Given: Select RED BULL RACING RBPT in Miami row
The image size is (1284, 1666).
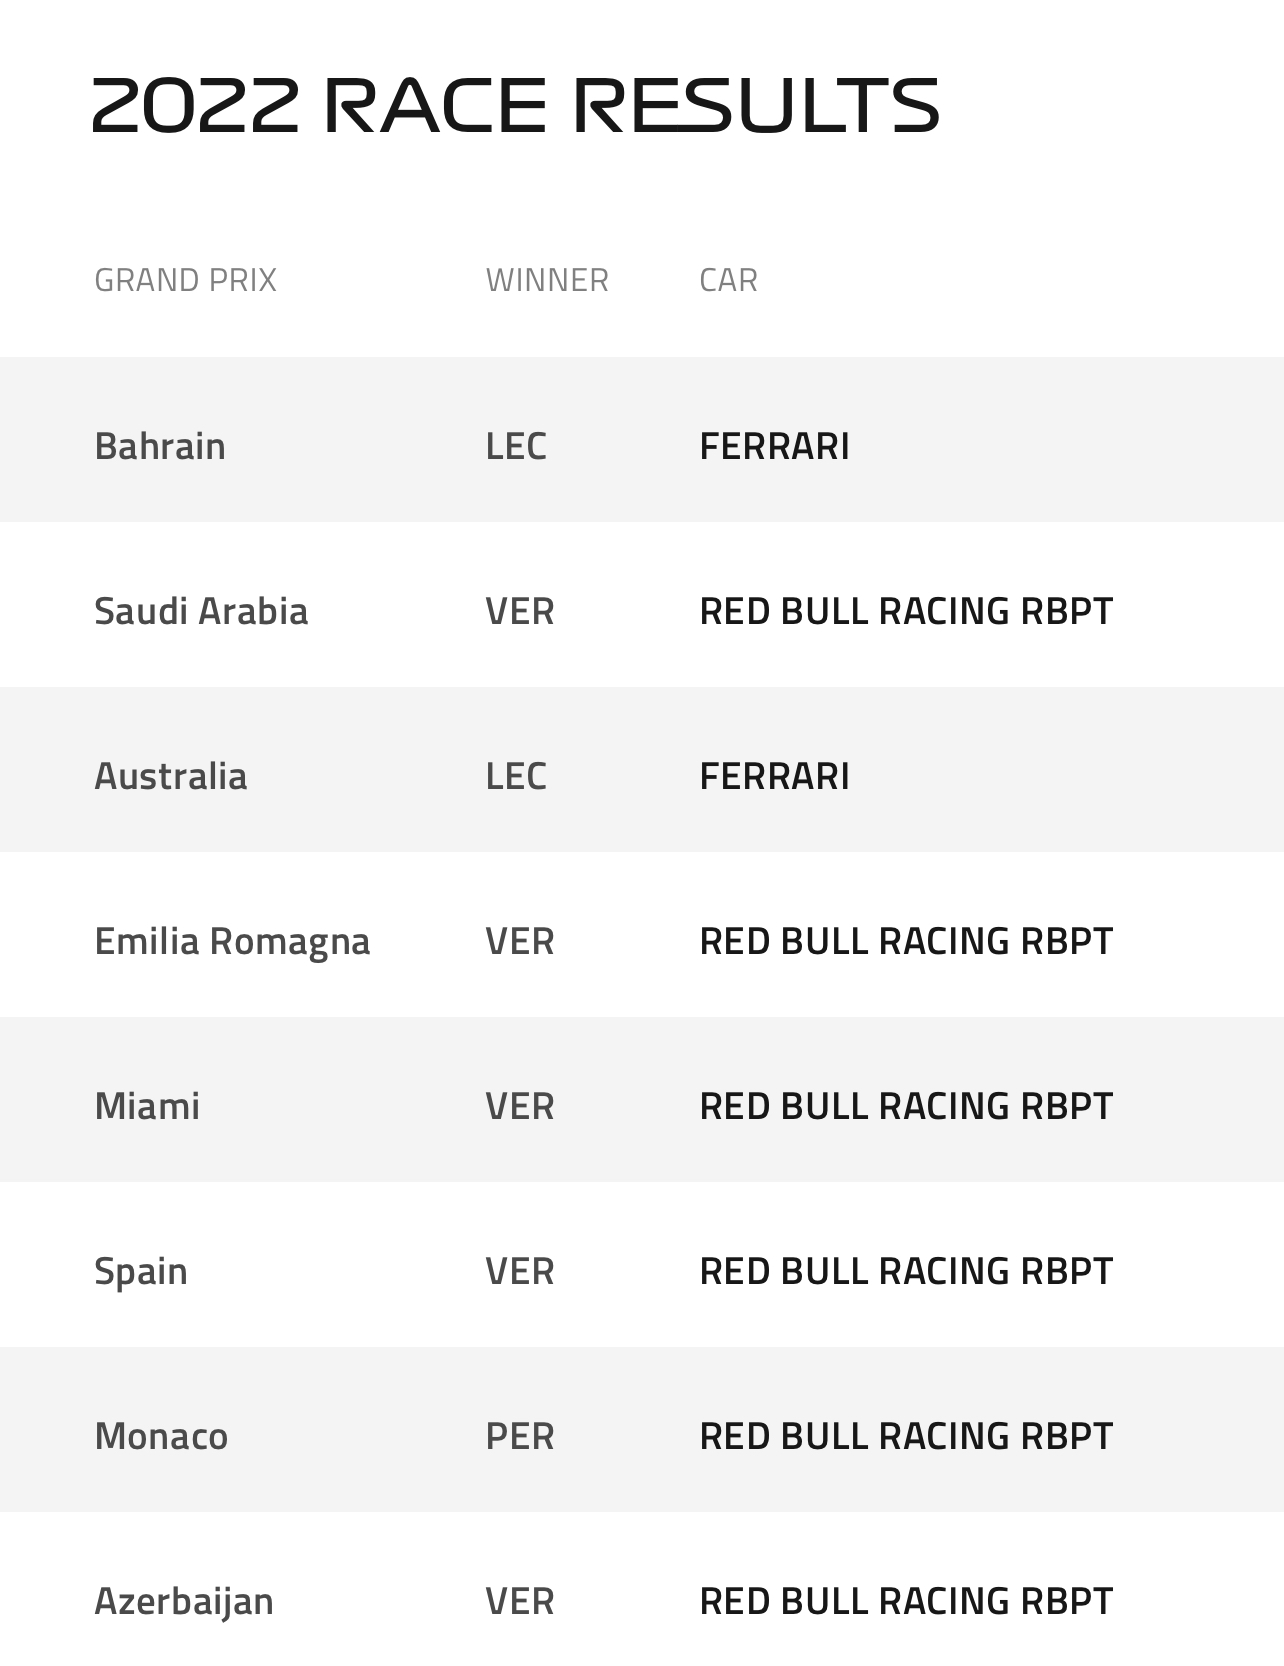Looking at the screenshot, I should (x=906, y=1106).
